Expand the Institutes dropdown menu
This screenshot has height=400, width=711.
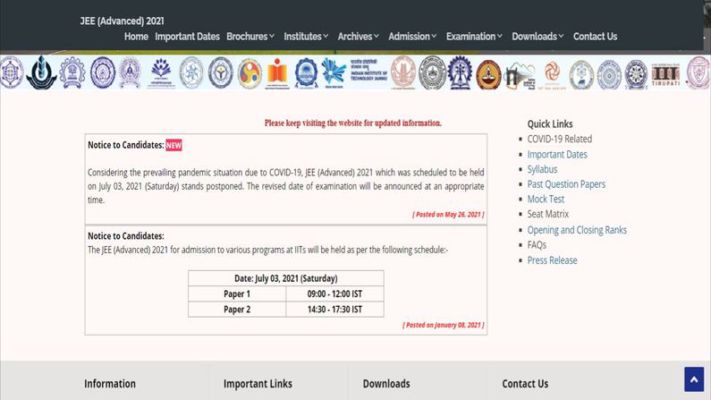click(x=306, y=36)
